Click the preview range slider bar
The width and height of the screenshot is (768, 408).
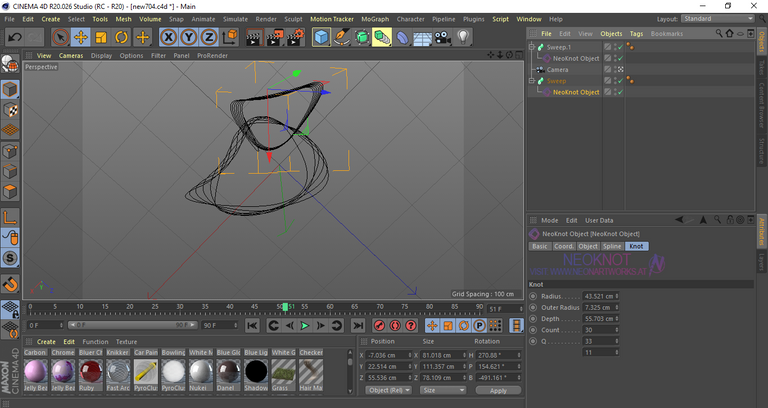133,325
